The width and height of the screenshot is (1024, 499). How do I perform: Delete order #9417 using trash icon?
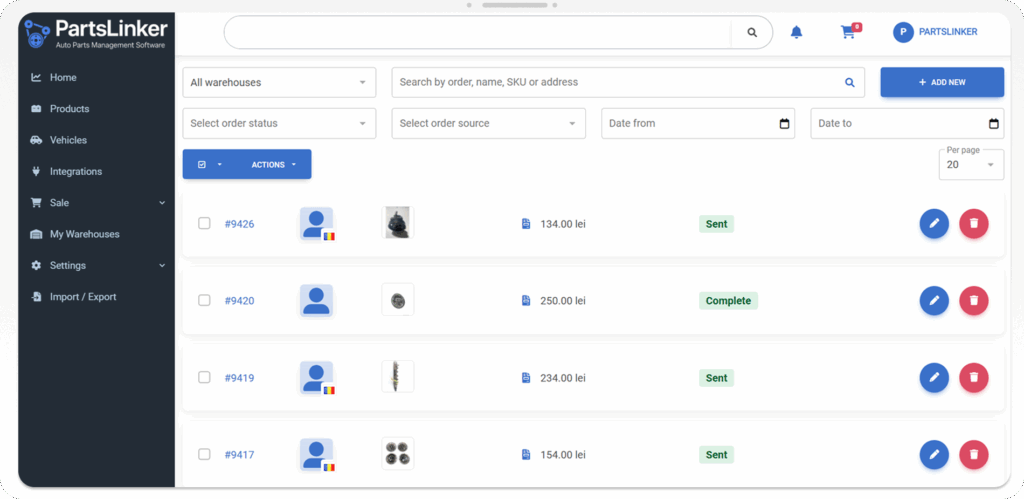[973, 455]
